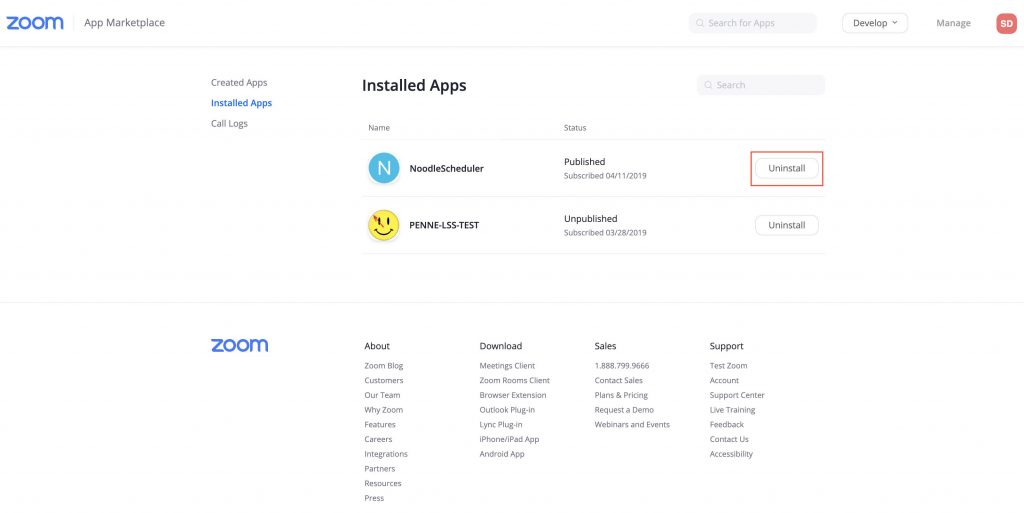Open iPhone/iPad App download link
The image size is (1024, 513).
coord(509,439)
